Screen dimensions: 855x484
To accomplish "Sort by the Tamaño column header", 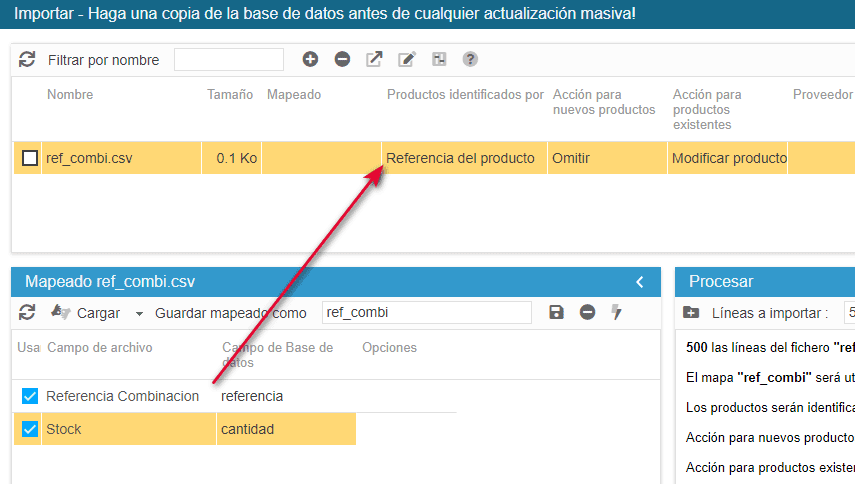I will click(x=230, y=95).
